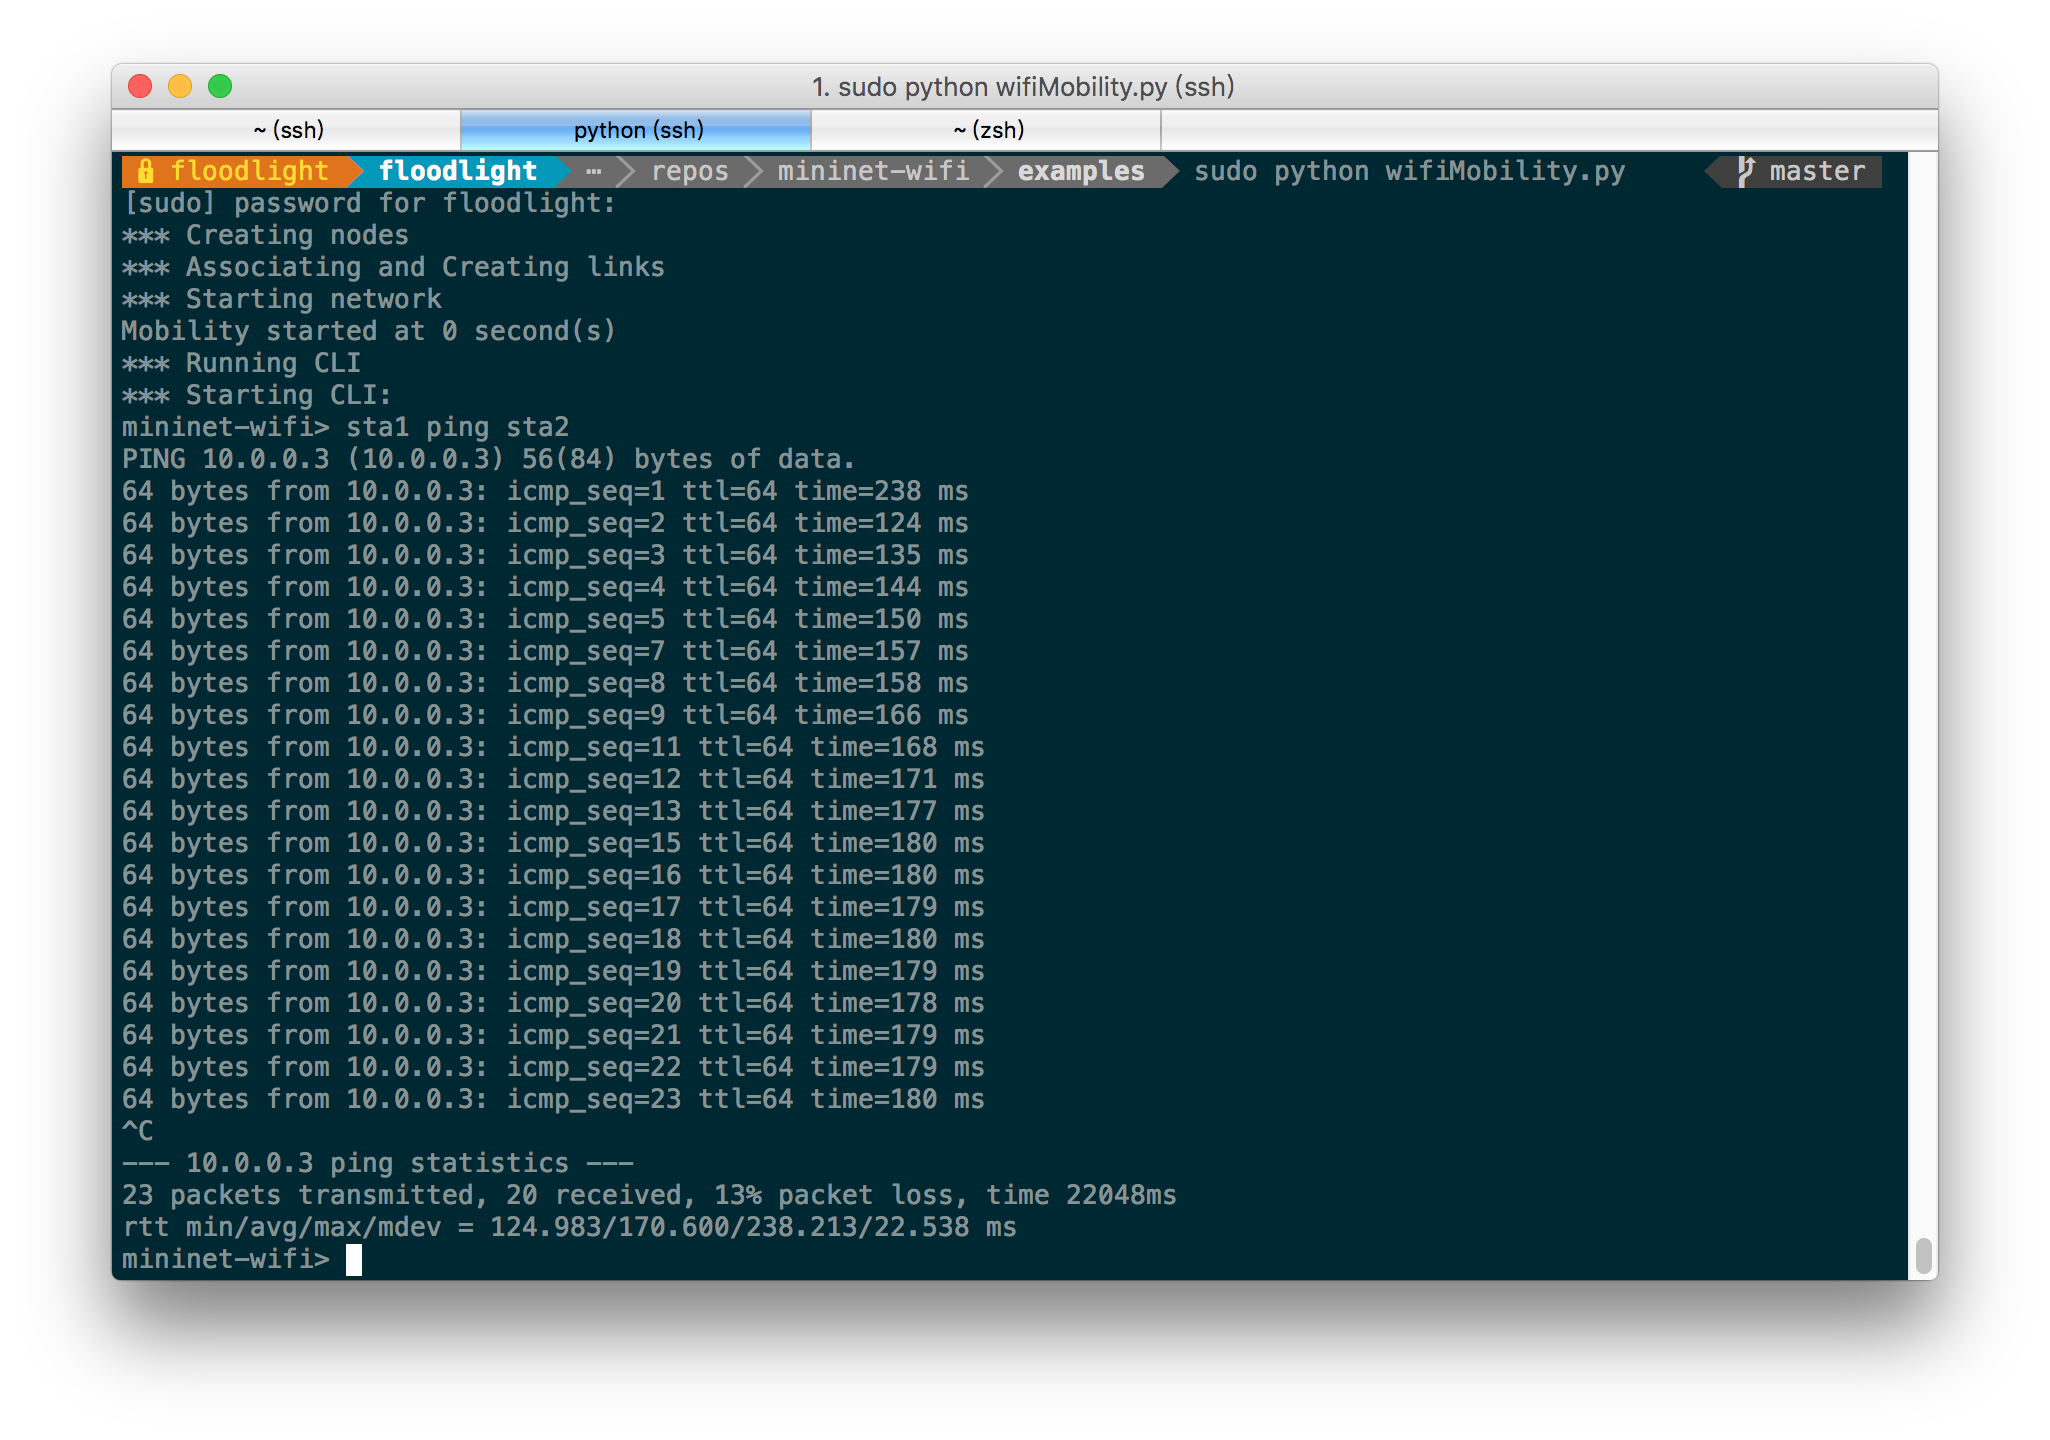Click the 'rtt min/avg/max/mdev' line
2050x1440 pixels.
pyautogui.click(x=569, y=1227)
